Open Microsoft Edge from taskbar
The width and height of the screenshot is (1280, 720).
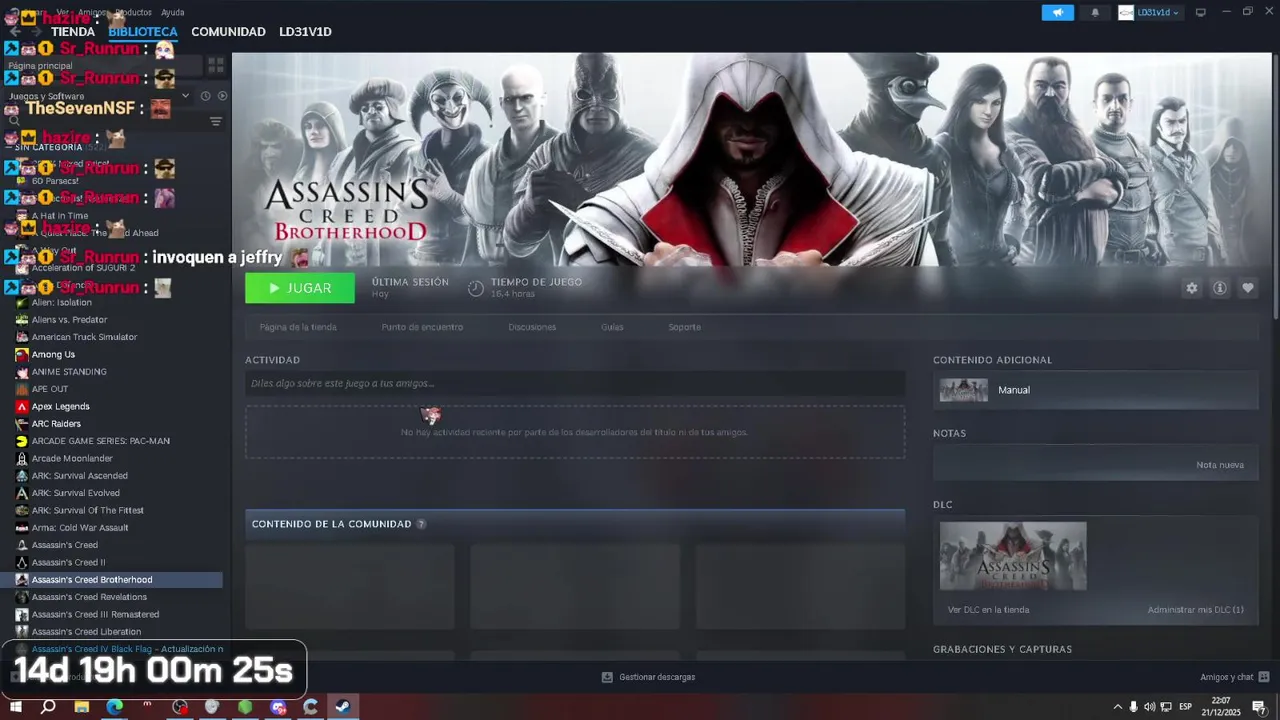coord(115,707)
